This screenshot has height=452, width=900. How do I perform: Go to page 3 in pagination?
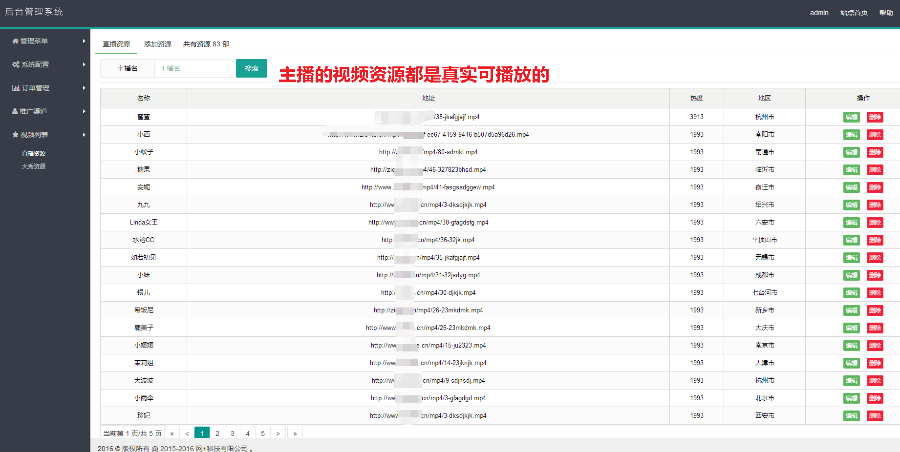point(232,433)
